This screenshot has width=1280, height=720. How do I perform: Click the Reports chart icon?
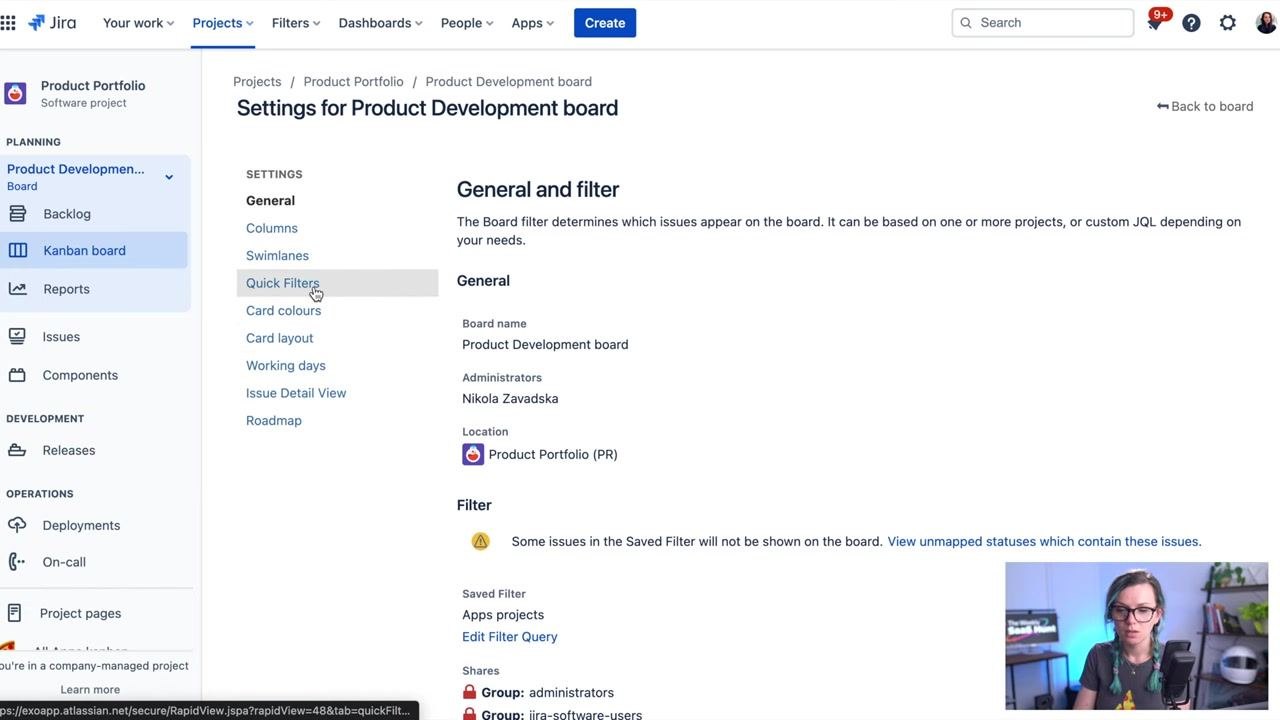pyautogui.click(x=17, y=288)
